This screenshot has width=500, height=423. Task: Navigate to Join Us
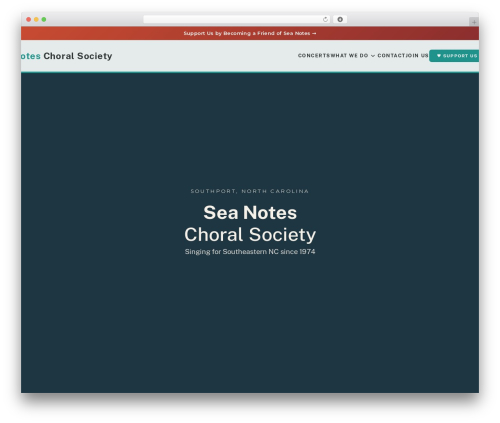pyautogui.click(x=417, y=56)
